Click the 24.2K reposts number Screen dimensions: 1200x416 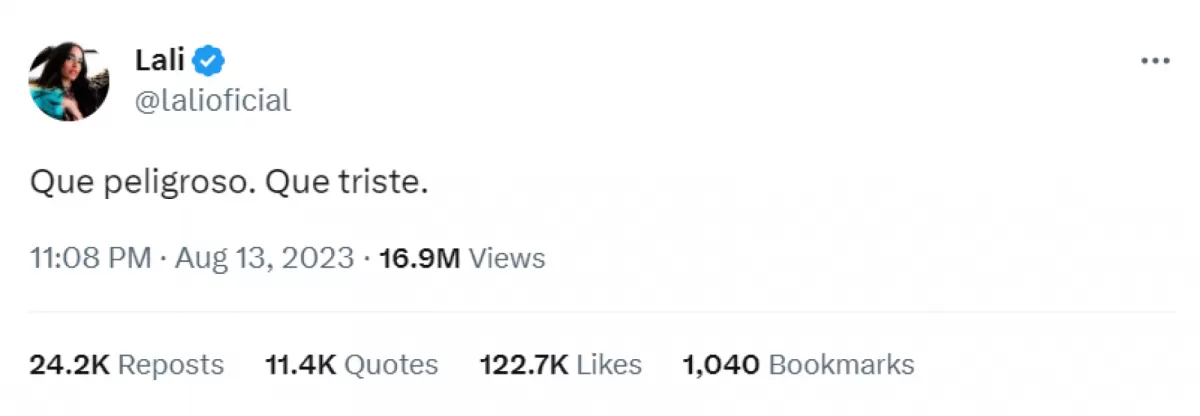tap(68, 364)
